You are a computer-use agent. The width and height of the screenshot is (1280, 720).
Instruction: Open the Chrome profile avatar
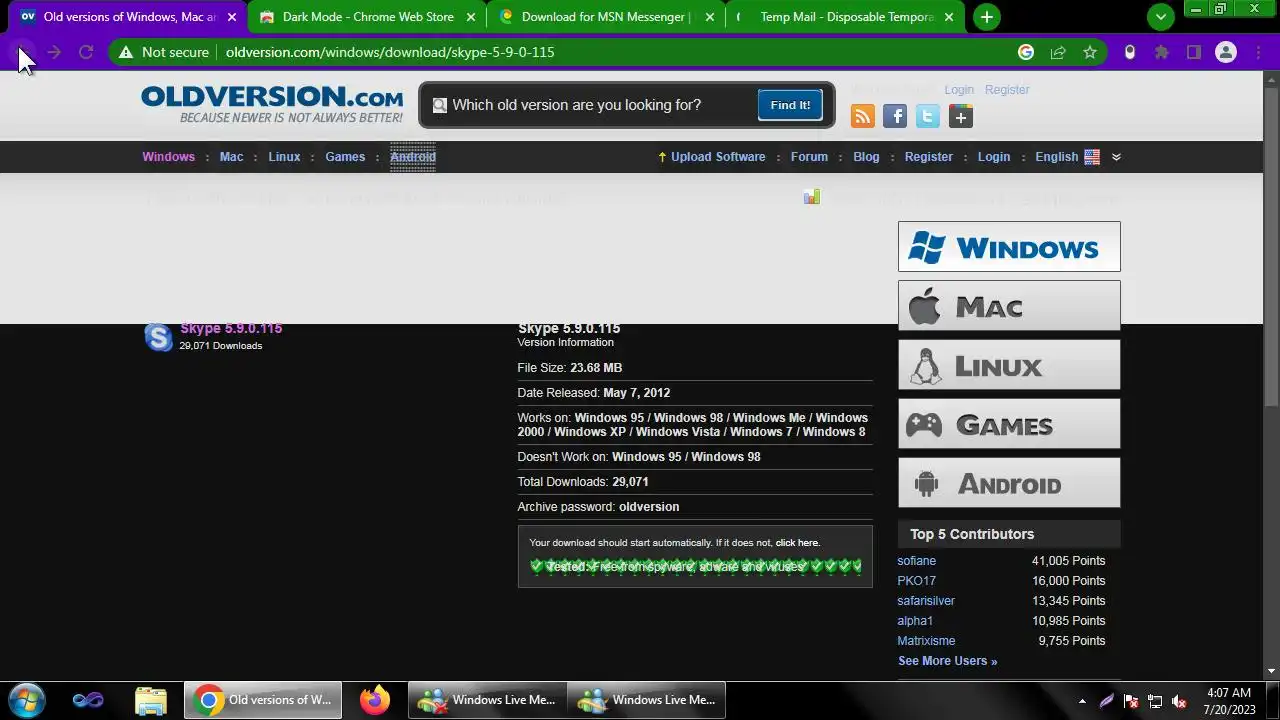click(1226, 52)
